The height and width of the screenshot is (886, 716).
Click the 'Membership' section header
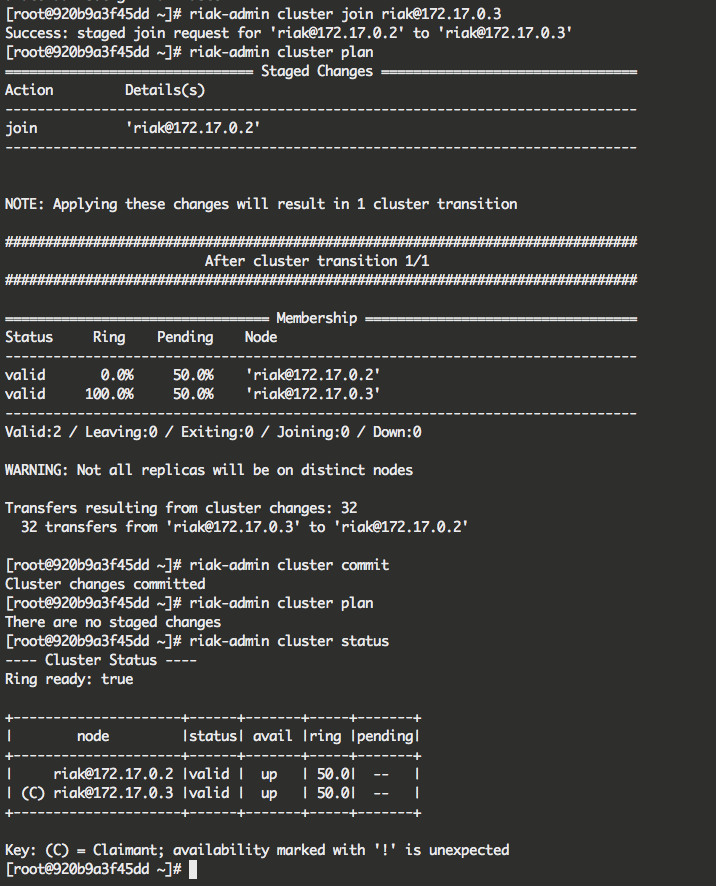coord(316,318)
